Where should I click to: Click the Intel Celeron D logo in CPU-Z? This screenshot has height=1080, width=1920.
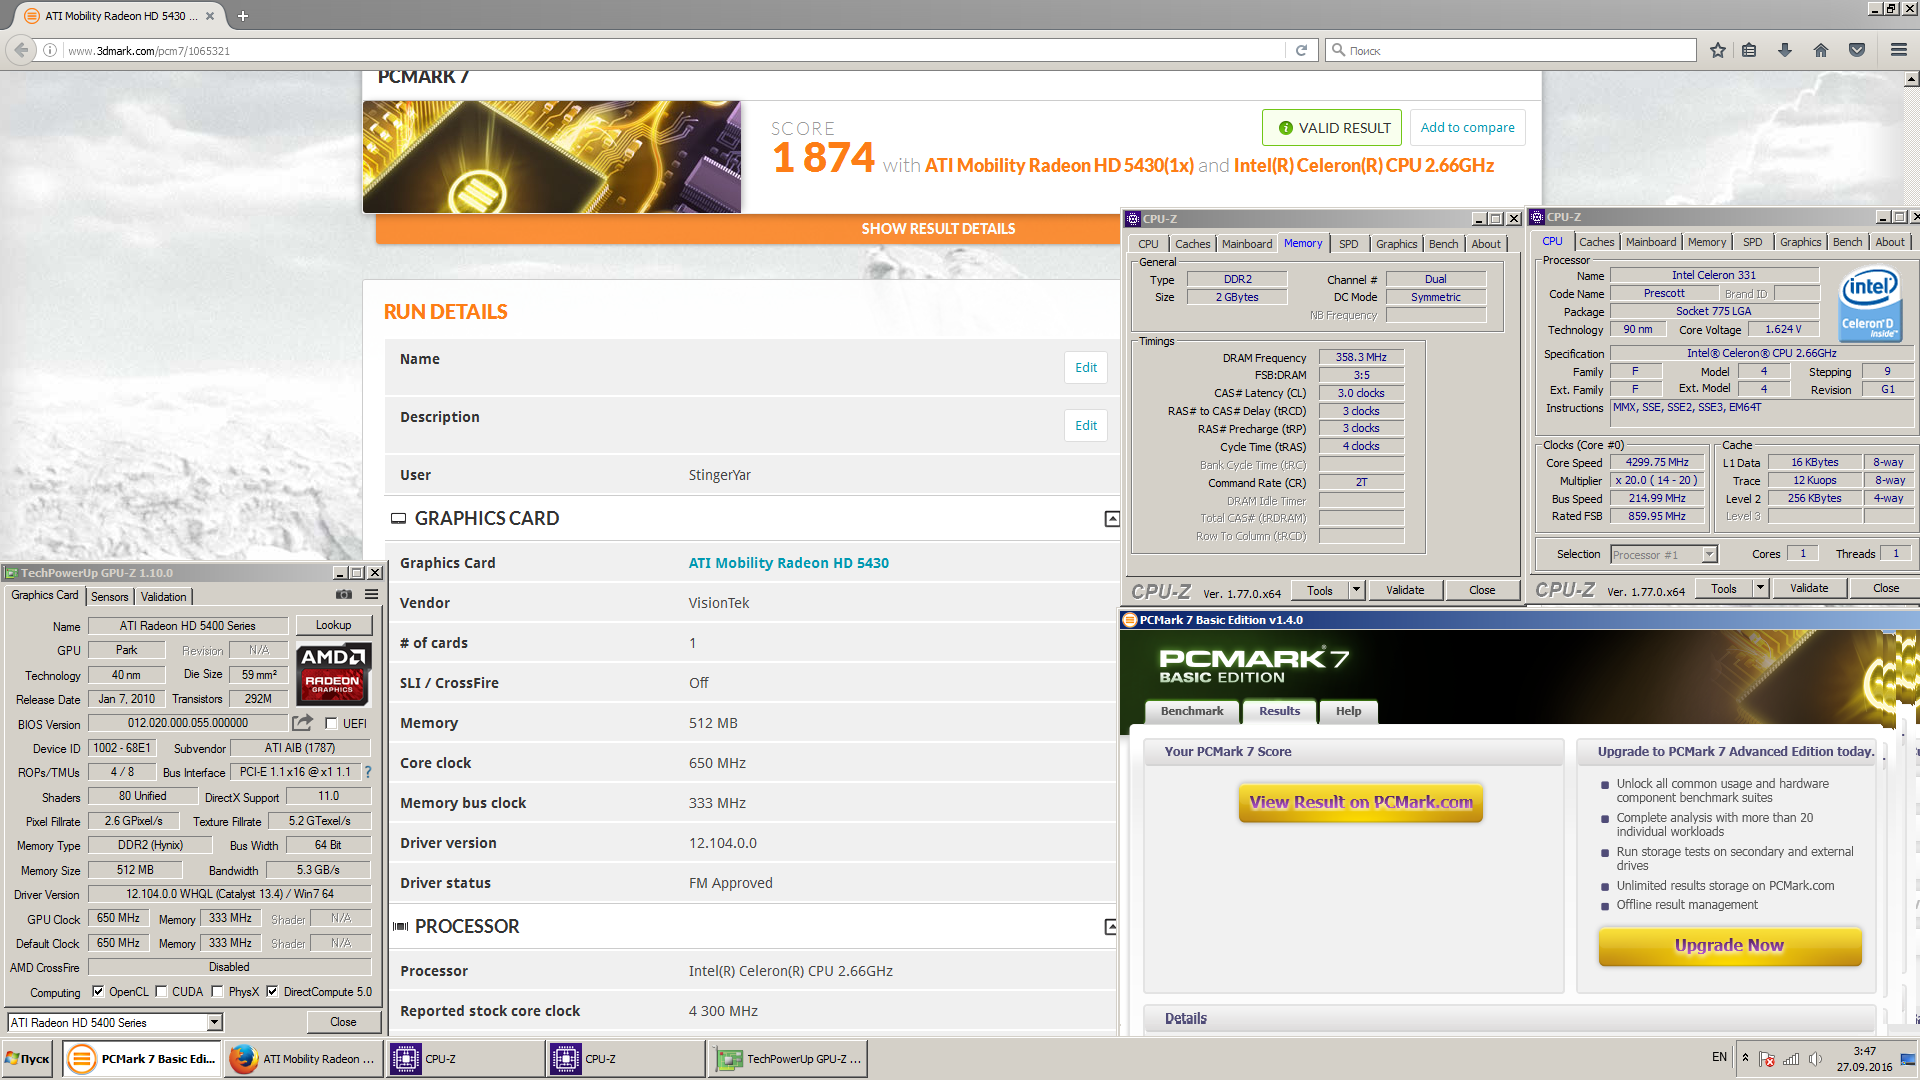coord(1871,304)
